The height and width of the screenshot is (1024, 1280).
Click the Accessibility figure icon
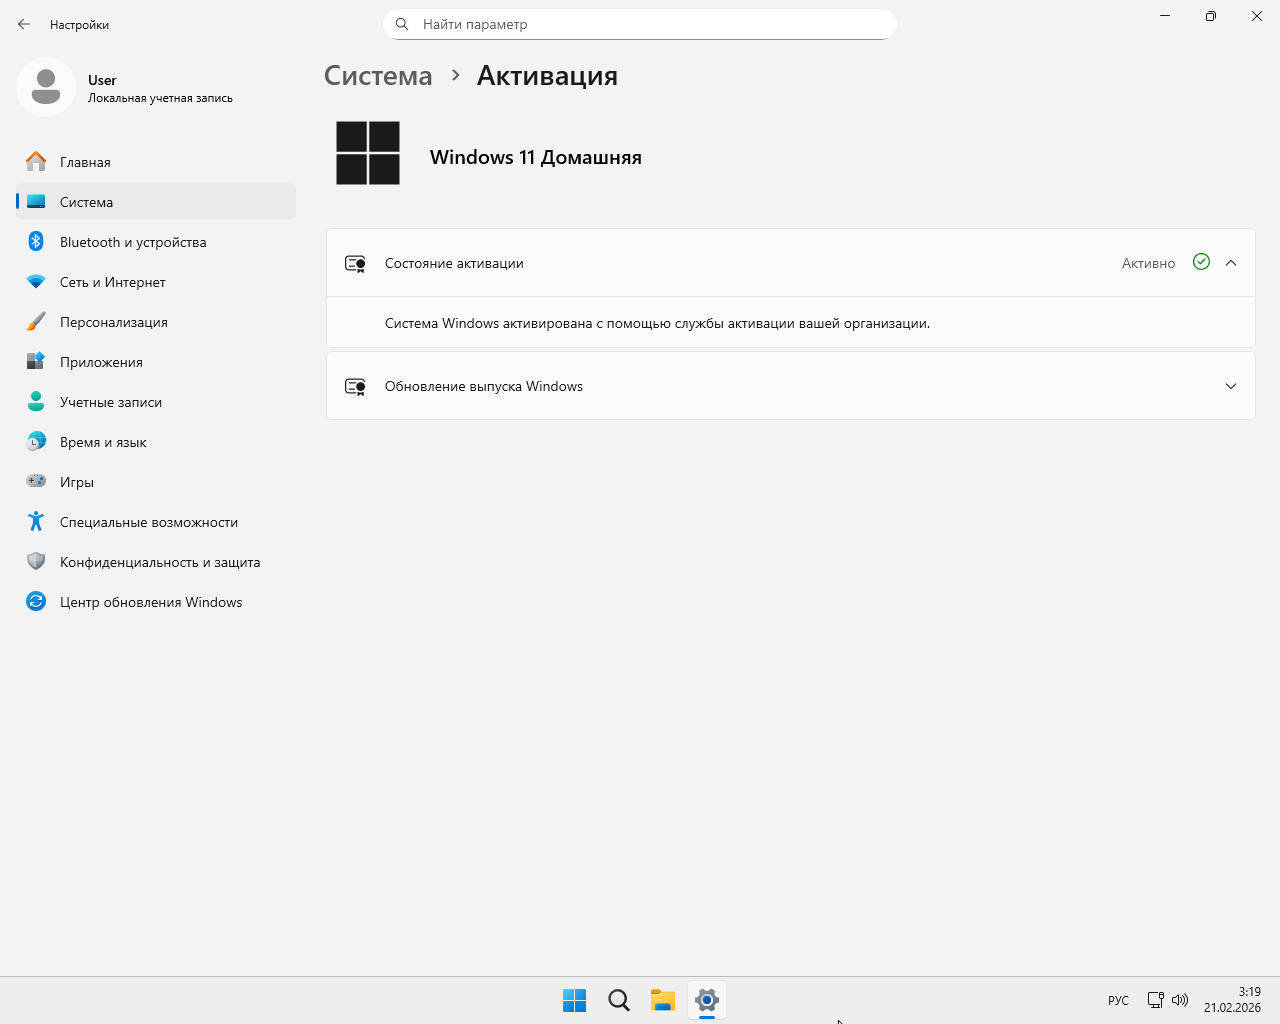tap(36, 521)
